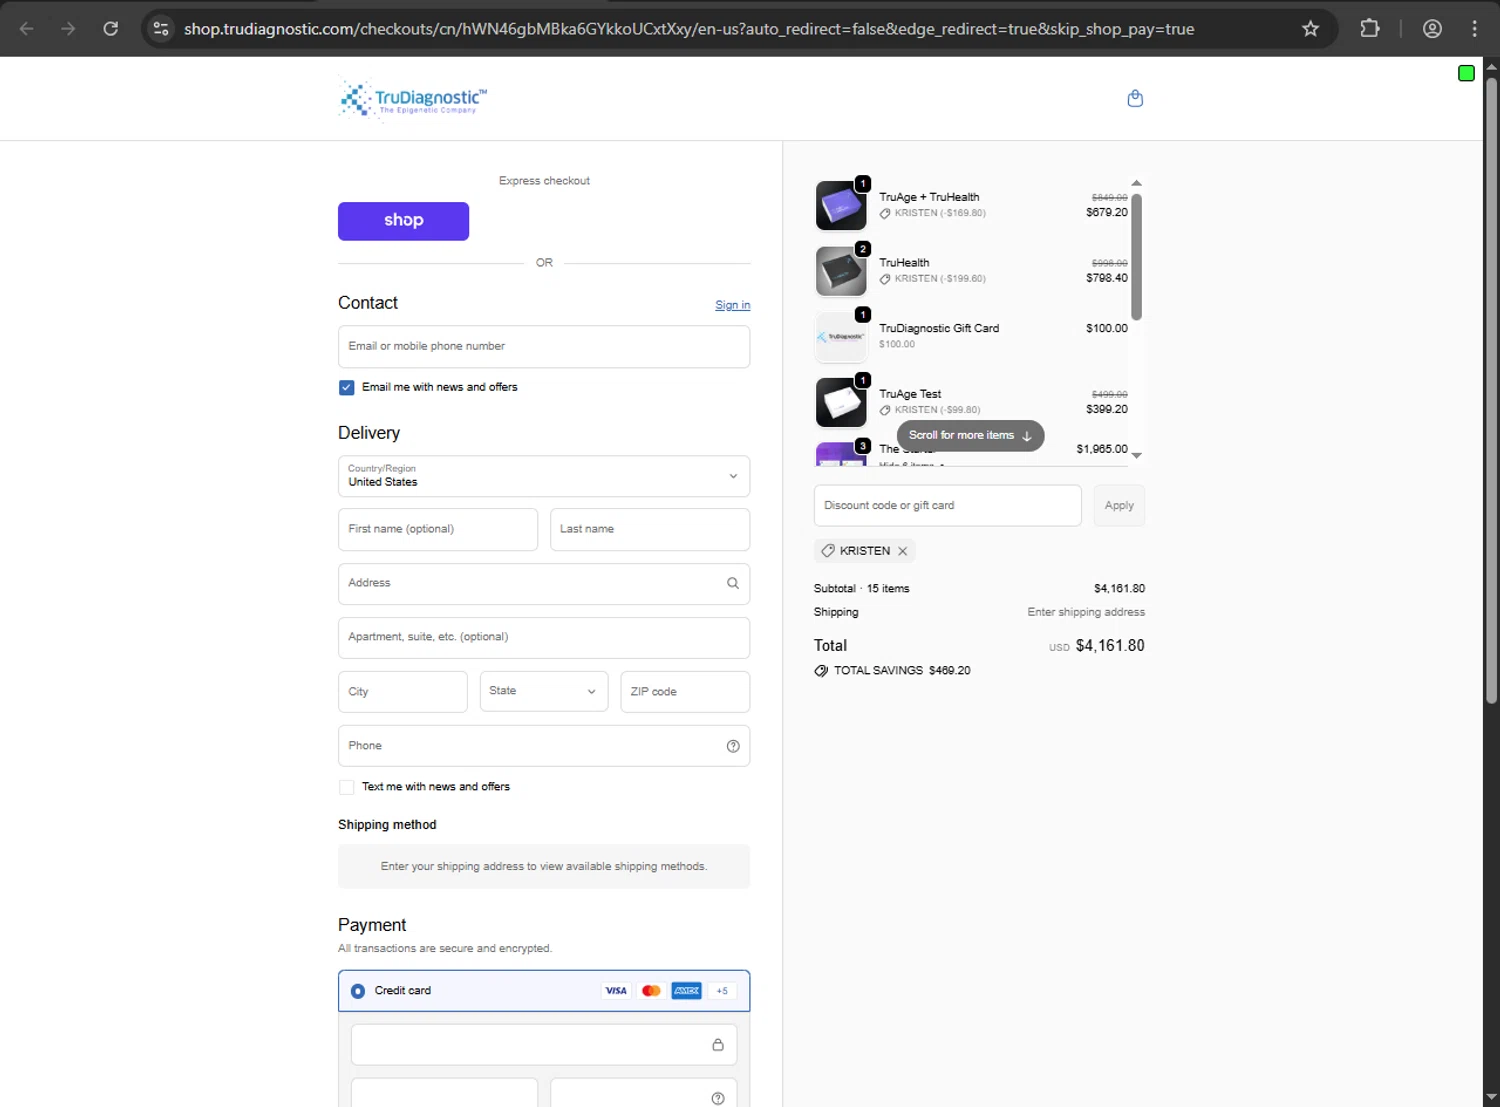The width and height of the screenshot is (1500, 1107).
Task: View site information icon in address bar
Action: coord(161,29)
